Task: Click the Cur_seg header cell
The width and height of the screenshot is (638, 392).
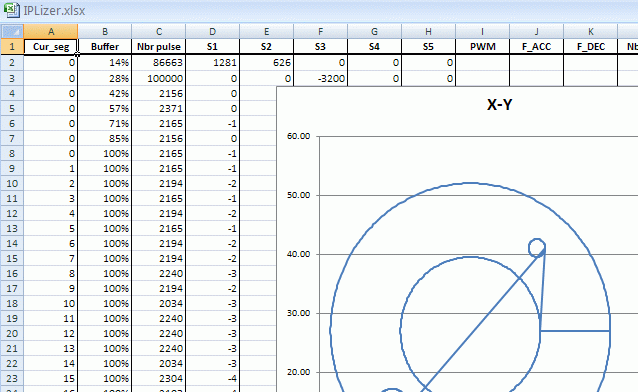Action: click(51, 47)
